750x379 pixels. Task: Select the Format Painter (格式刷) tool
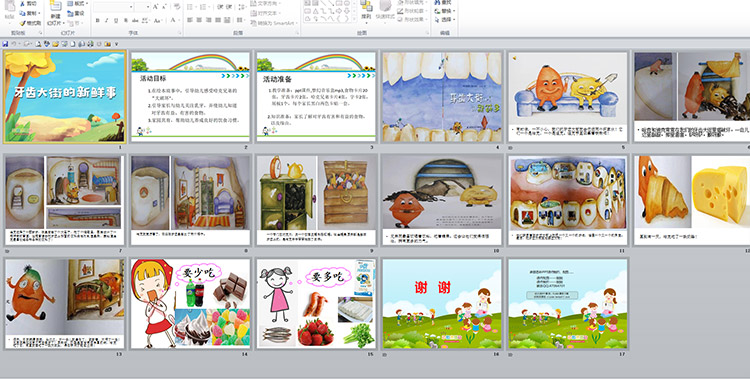pos(30,23)
